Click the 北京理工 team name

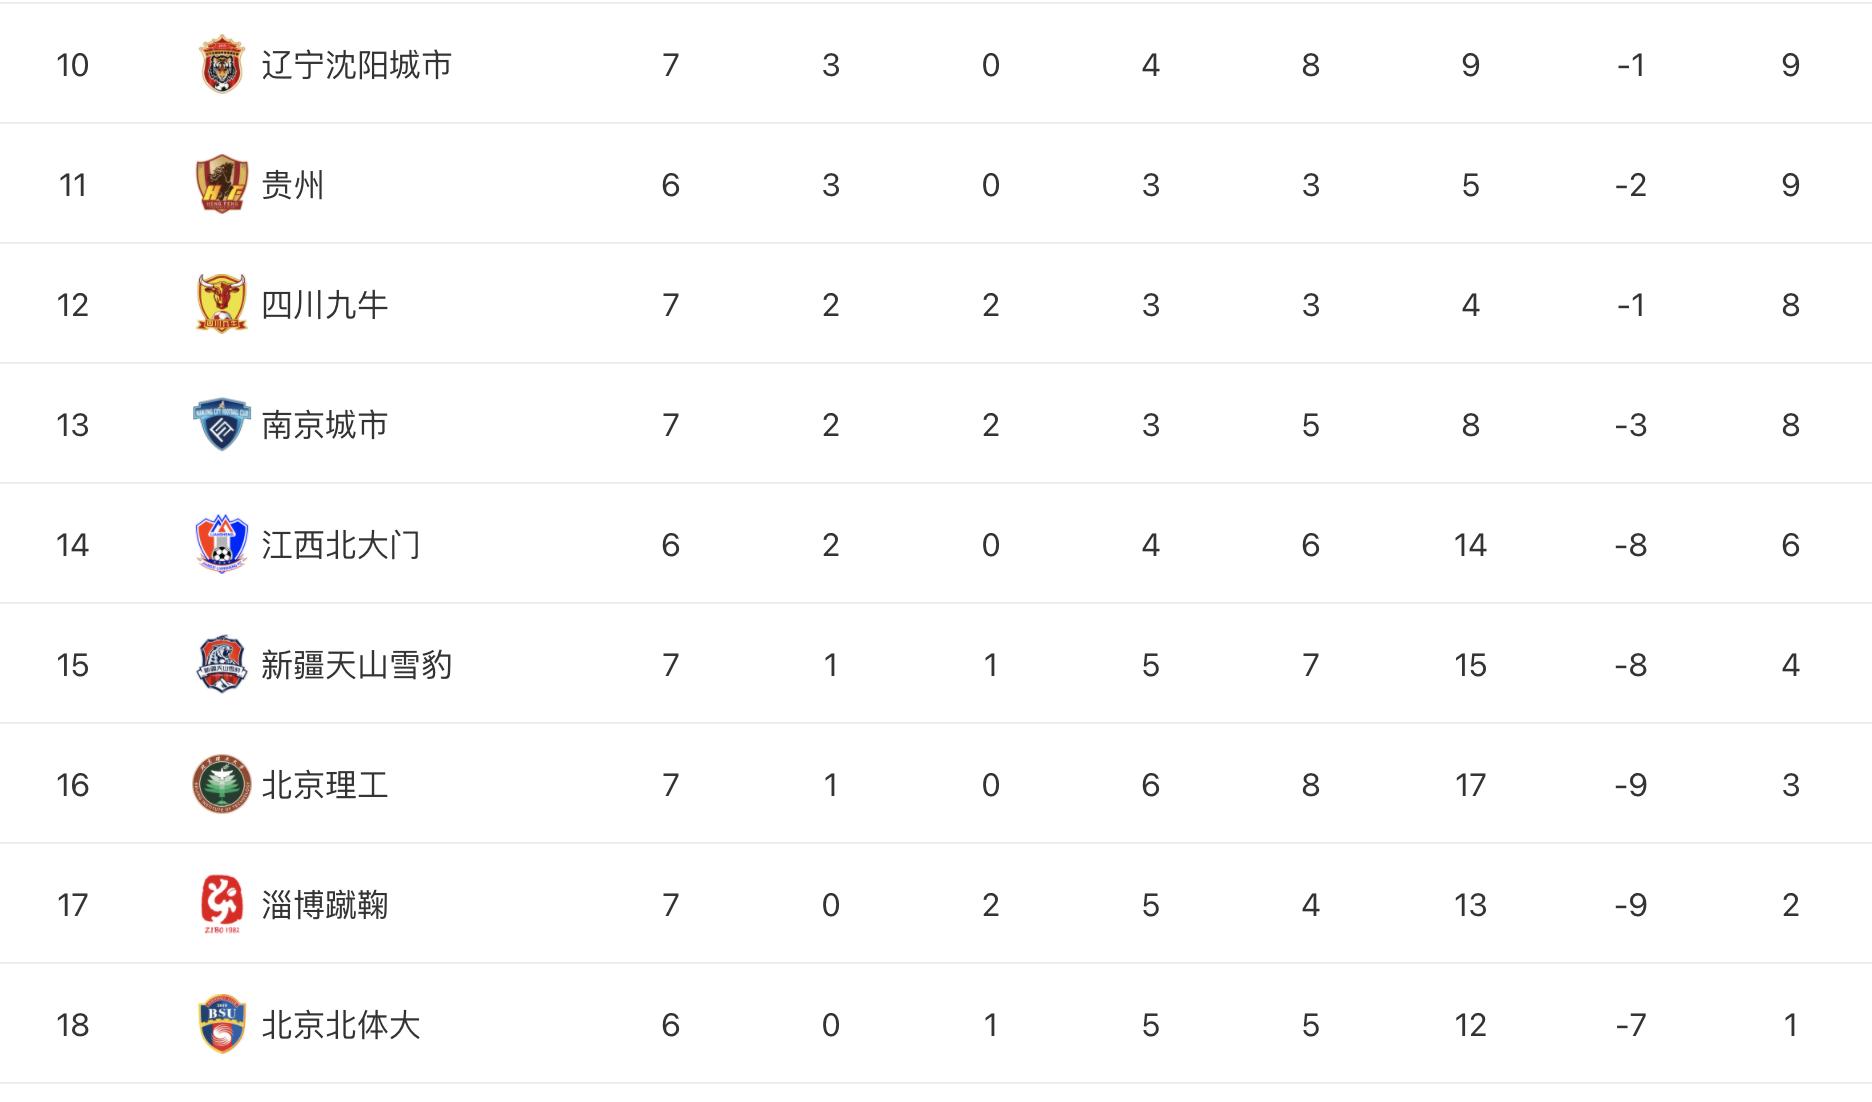[x=324, y=785]
